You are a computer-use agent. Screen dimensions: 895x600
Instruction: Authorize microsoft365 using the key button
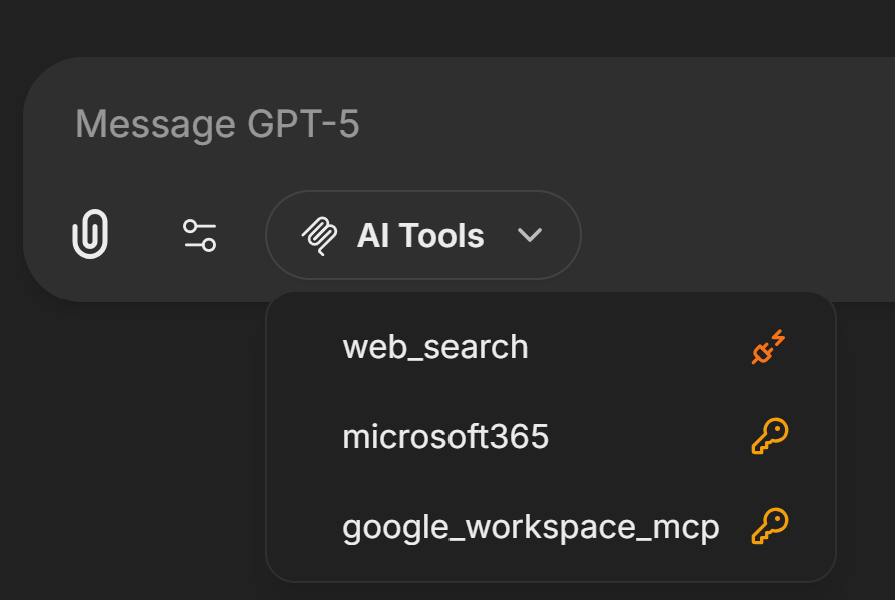[x=769, y=437]
